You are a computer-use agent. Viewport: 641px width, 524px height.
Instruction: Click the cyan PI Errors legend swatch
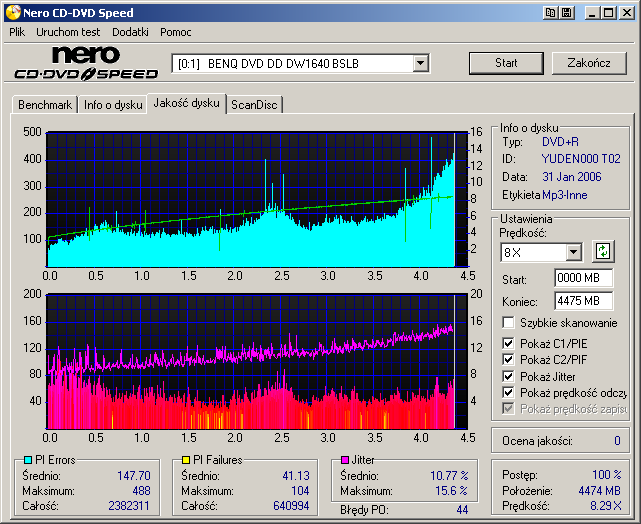pyautogui.click(x=28, y=460)
